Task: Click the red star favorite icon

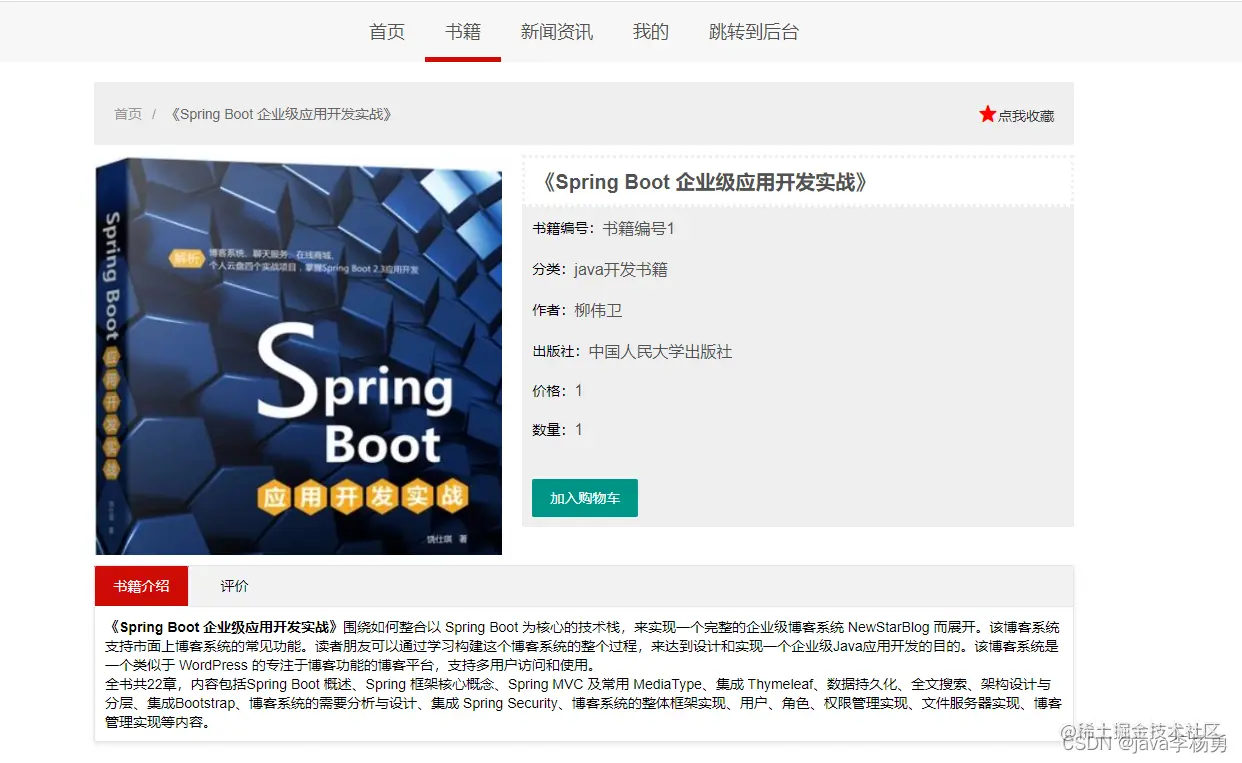Action: coord(987,114)
